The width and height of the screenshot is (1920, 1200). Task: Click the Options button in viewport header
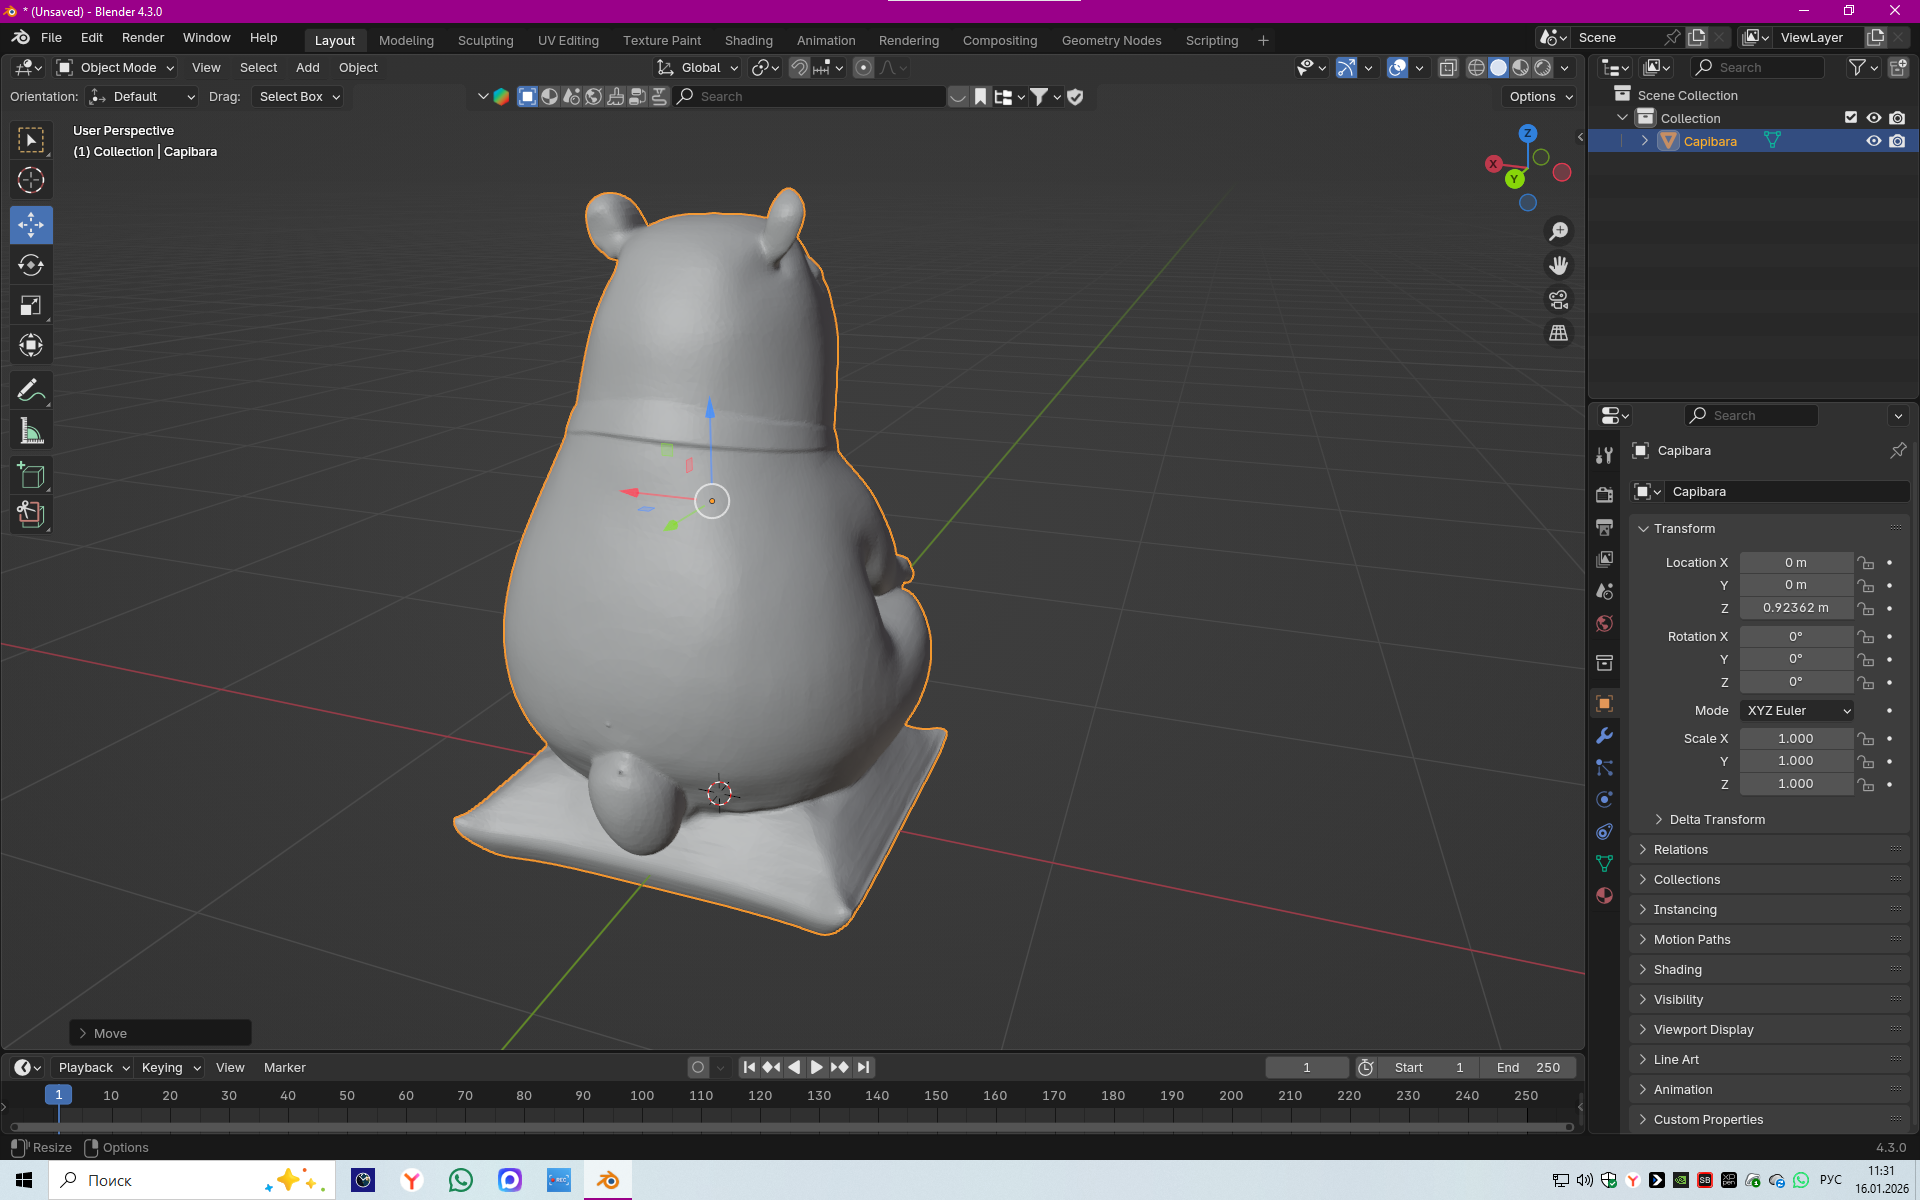[1540, 96]
